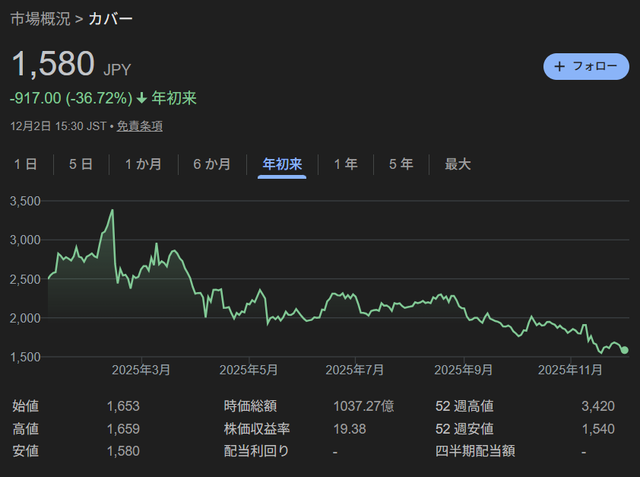
Task: Click the 2025年3月 axis label
Action: (141, 370)
